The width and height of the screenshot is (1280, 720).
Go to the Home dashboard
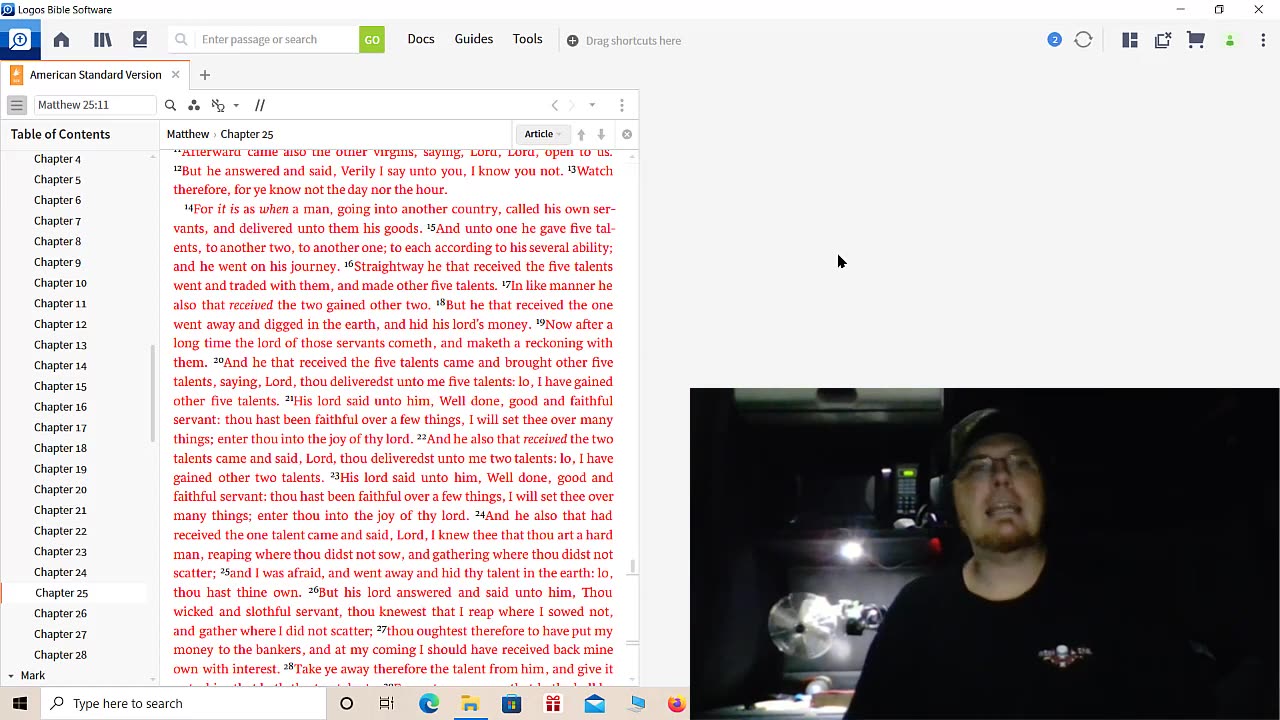[x=61, y=40]
